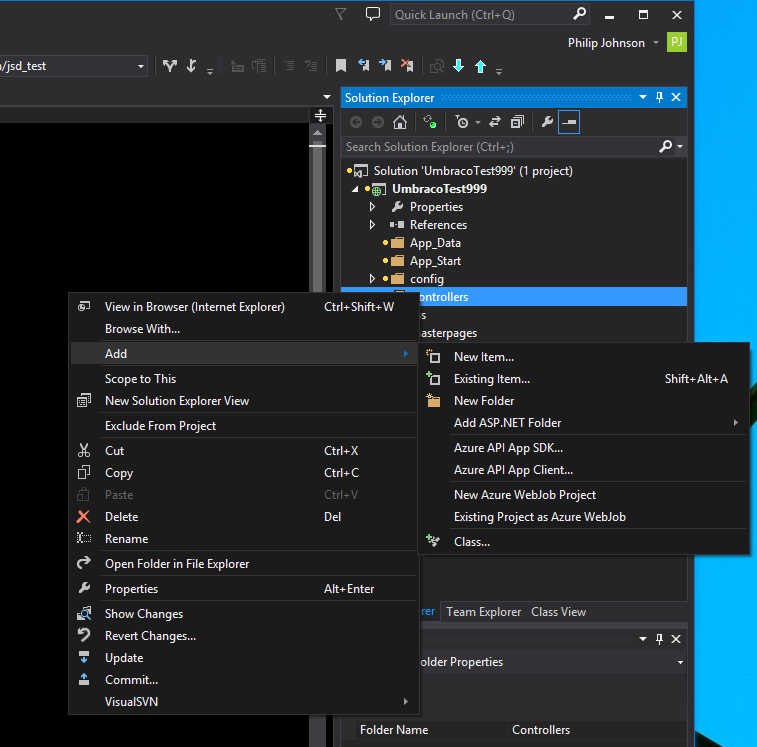
Task: Click the Search Solution Explorer field
Action: click(x=500, y=147)
